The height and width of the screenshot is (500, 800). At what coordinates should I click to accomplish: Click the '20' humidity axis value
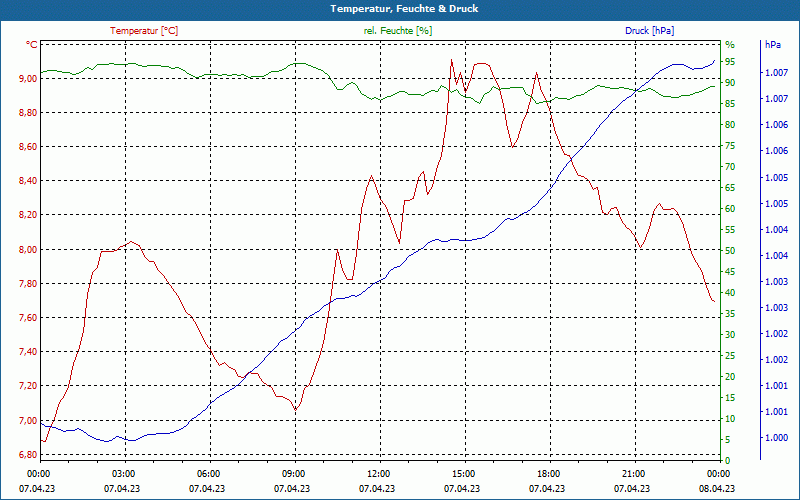click(x=730, y=377)
